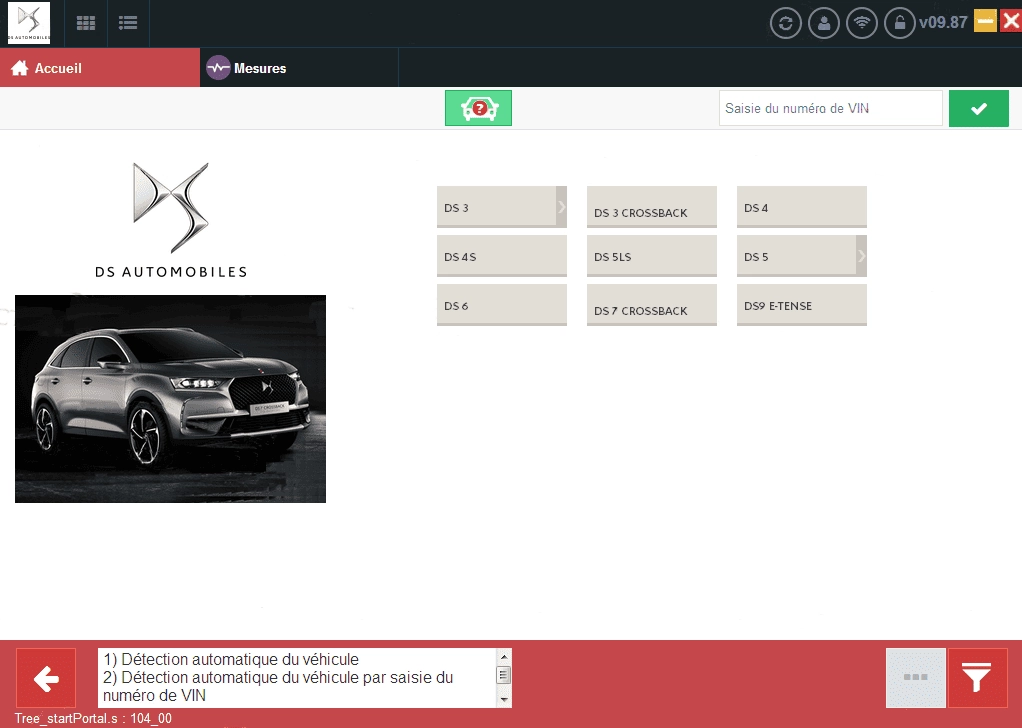Click the three-dots more options button
The height and width of the screenshot is (728, 1022).
[916, 678]
